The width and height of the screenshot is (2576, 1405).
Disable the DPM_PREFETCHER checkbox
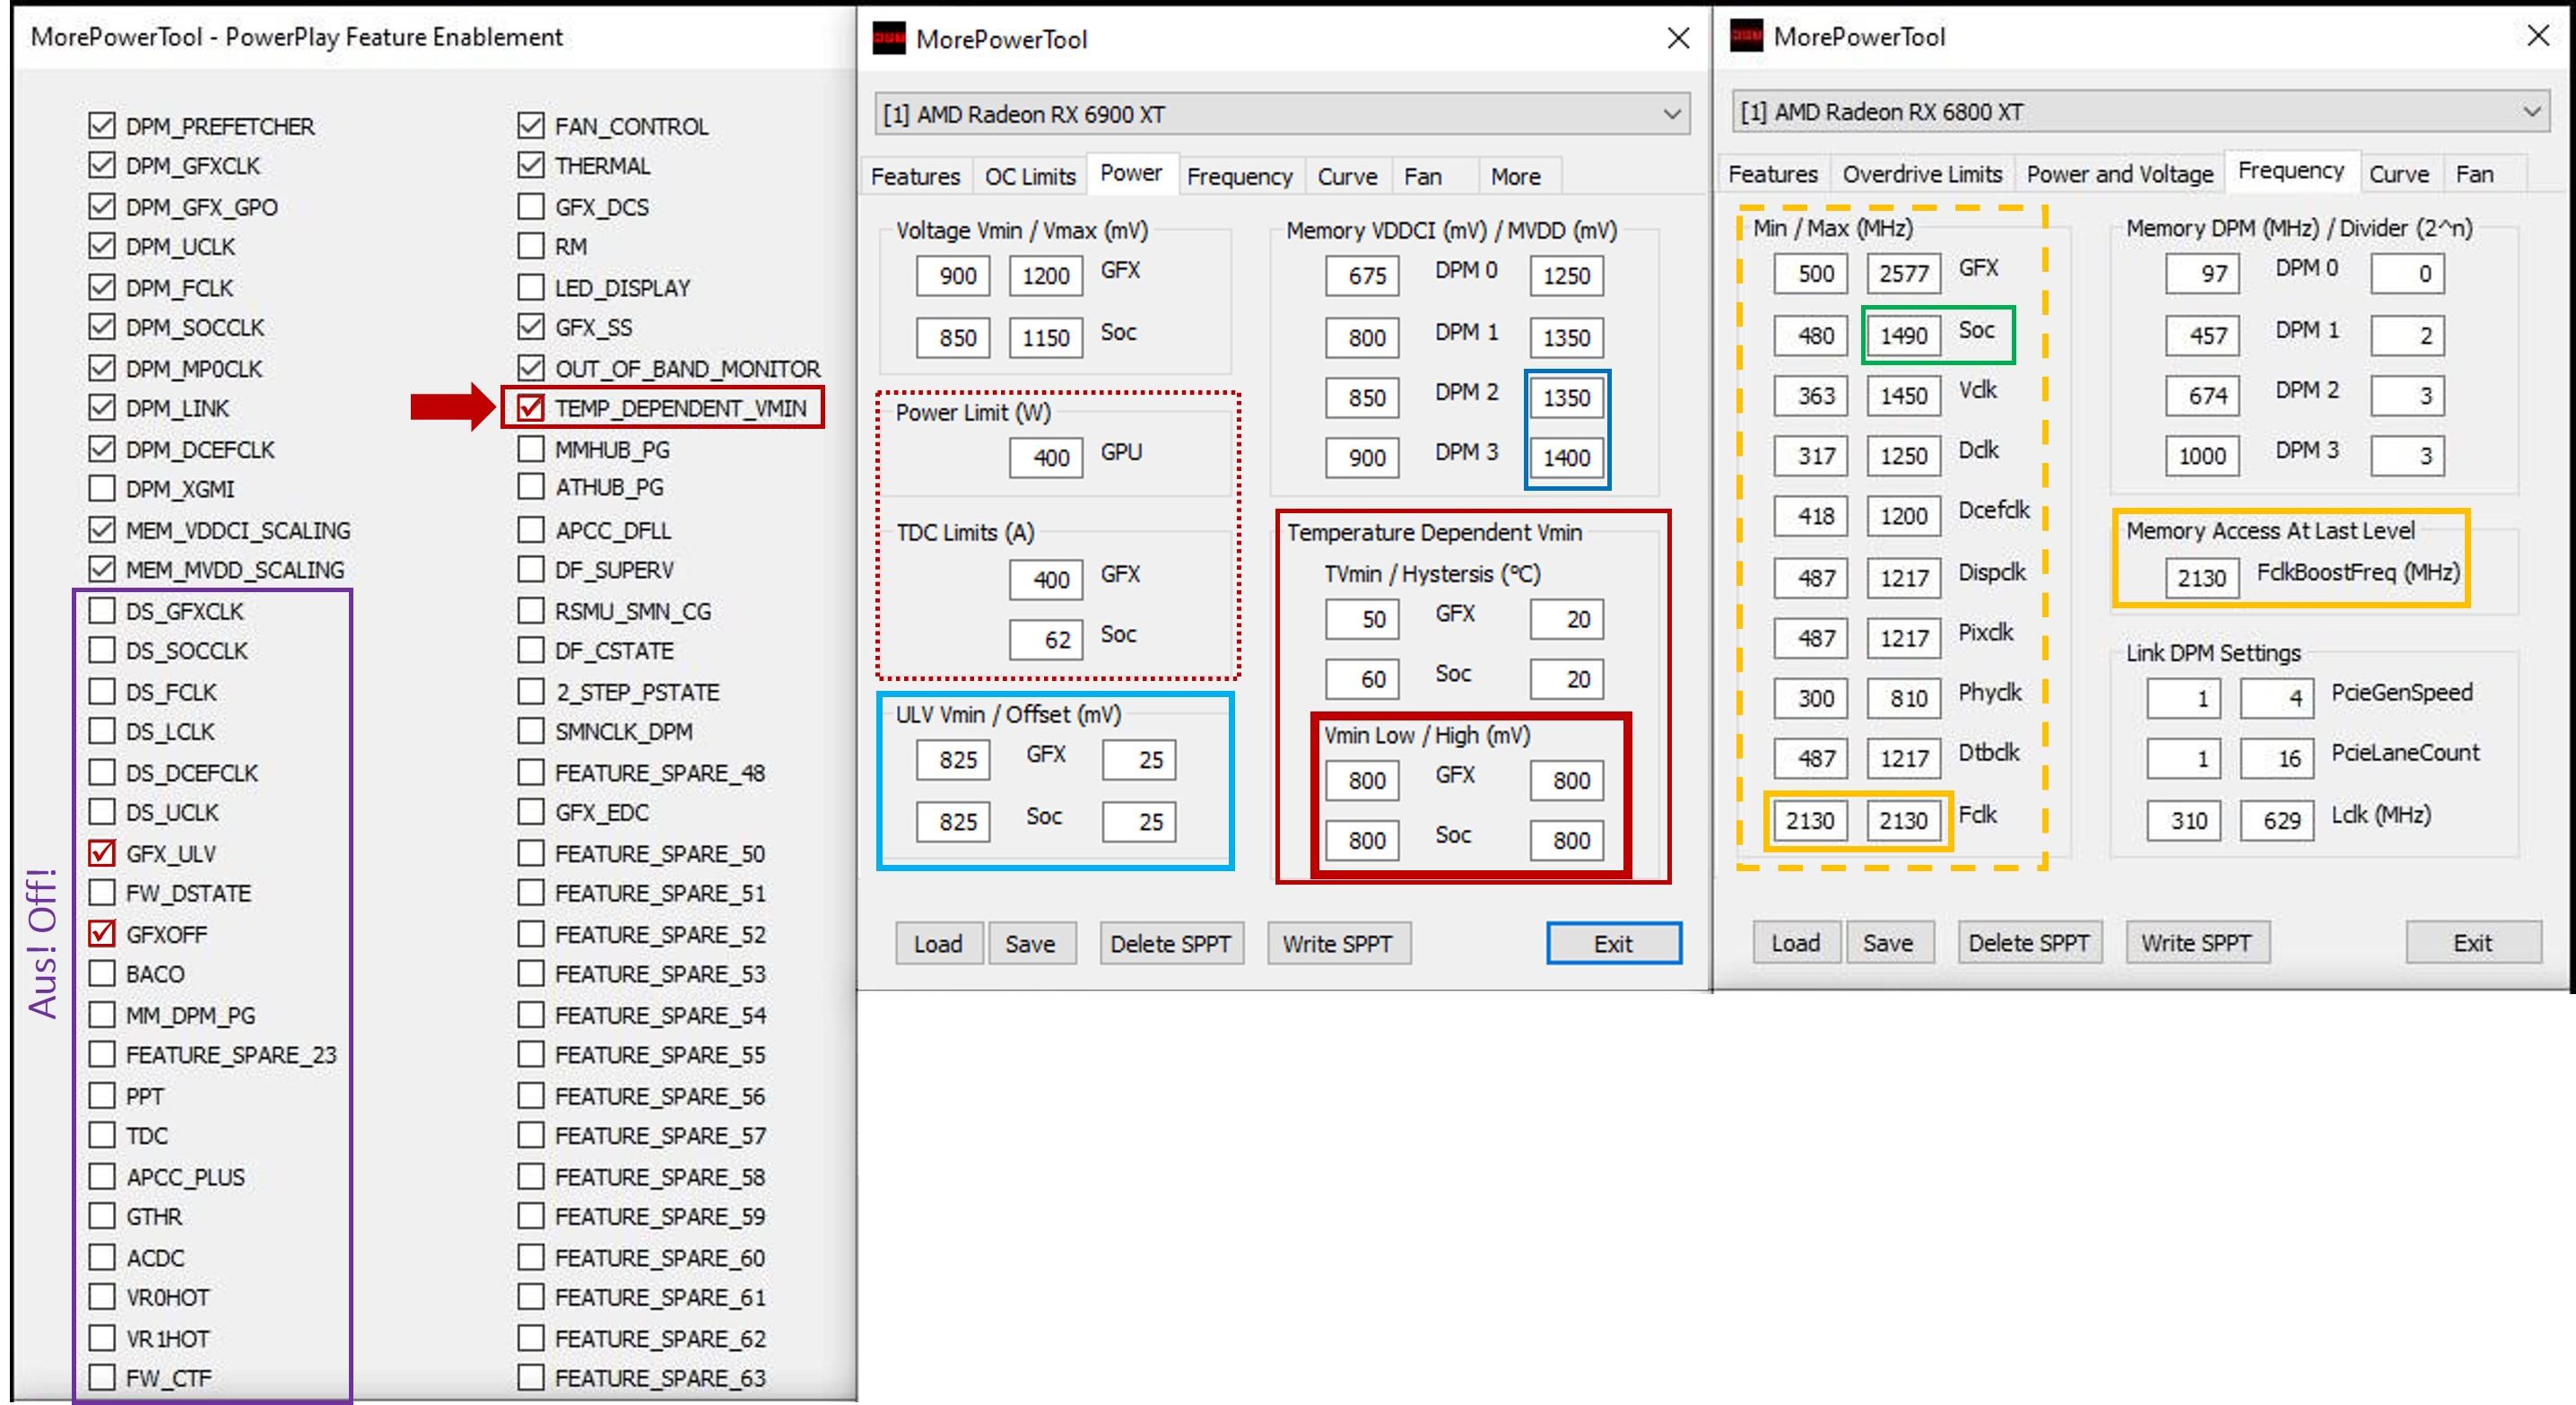click(102, 126)
